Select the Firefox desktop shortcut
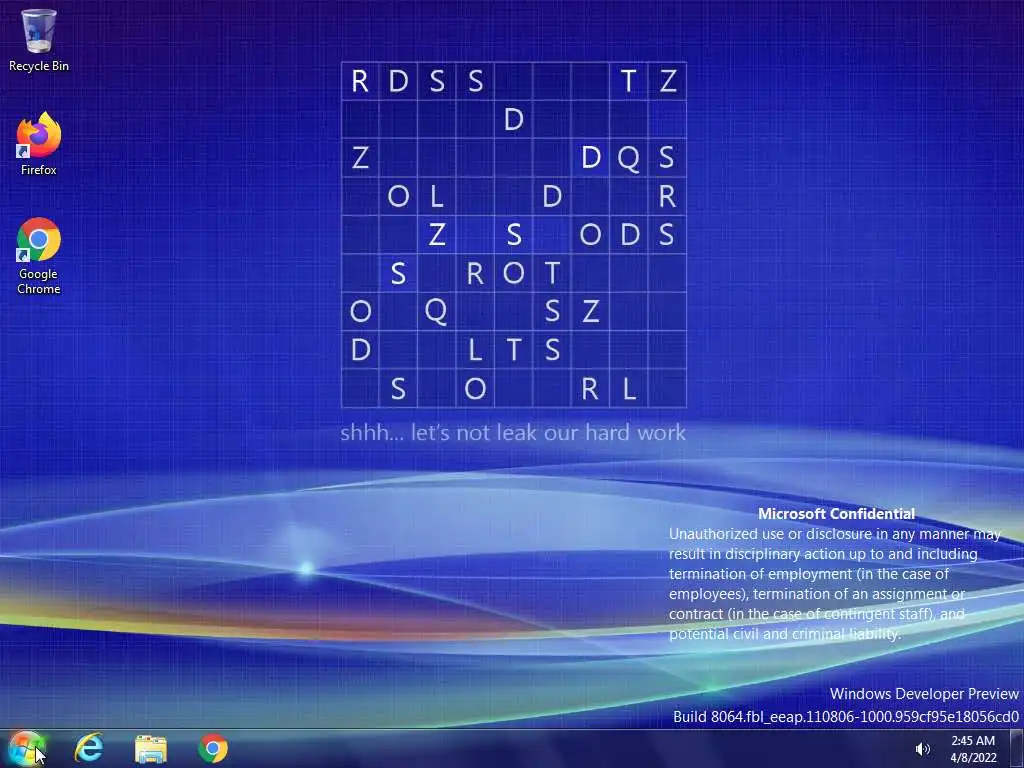The width and height of the screenshot is (1024, 768). [x=39, y=144]
